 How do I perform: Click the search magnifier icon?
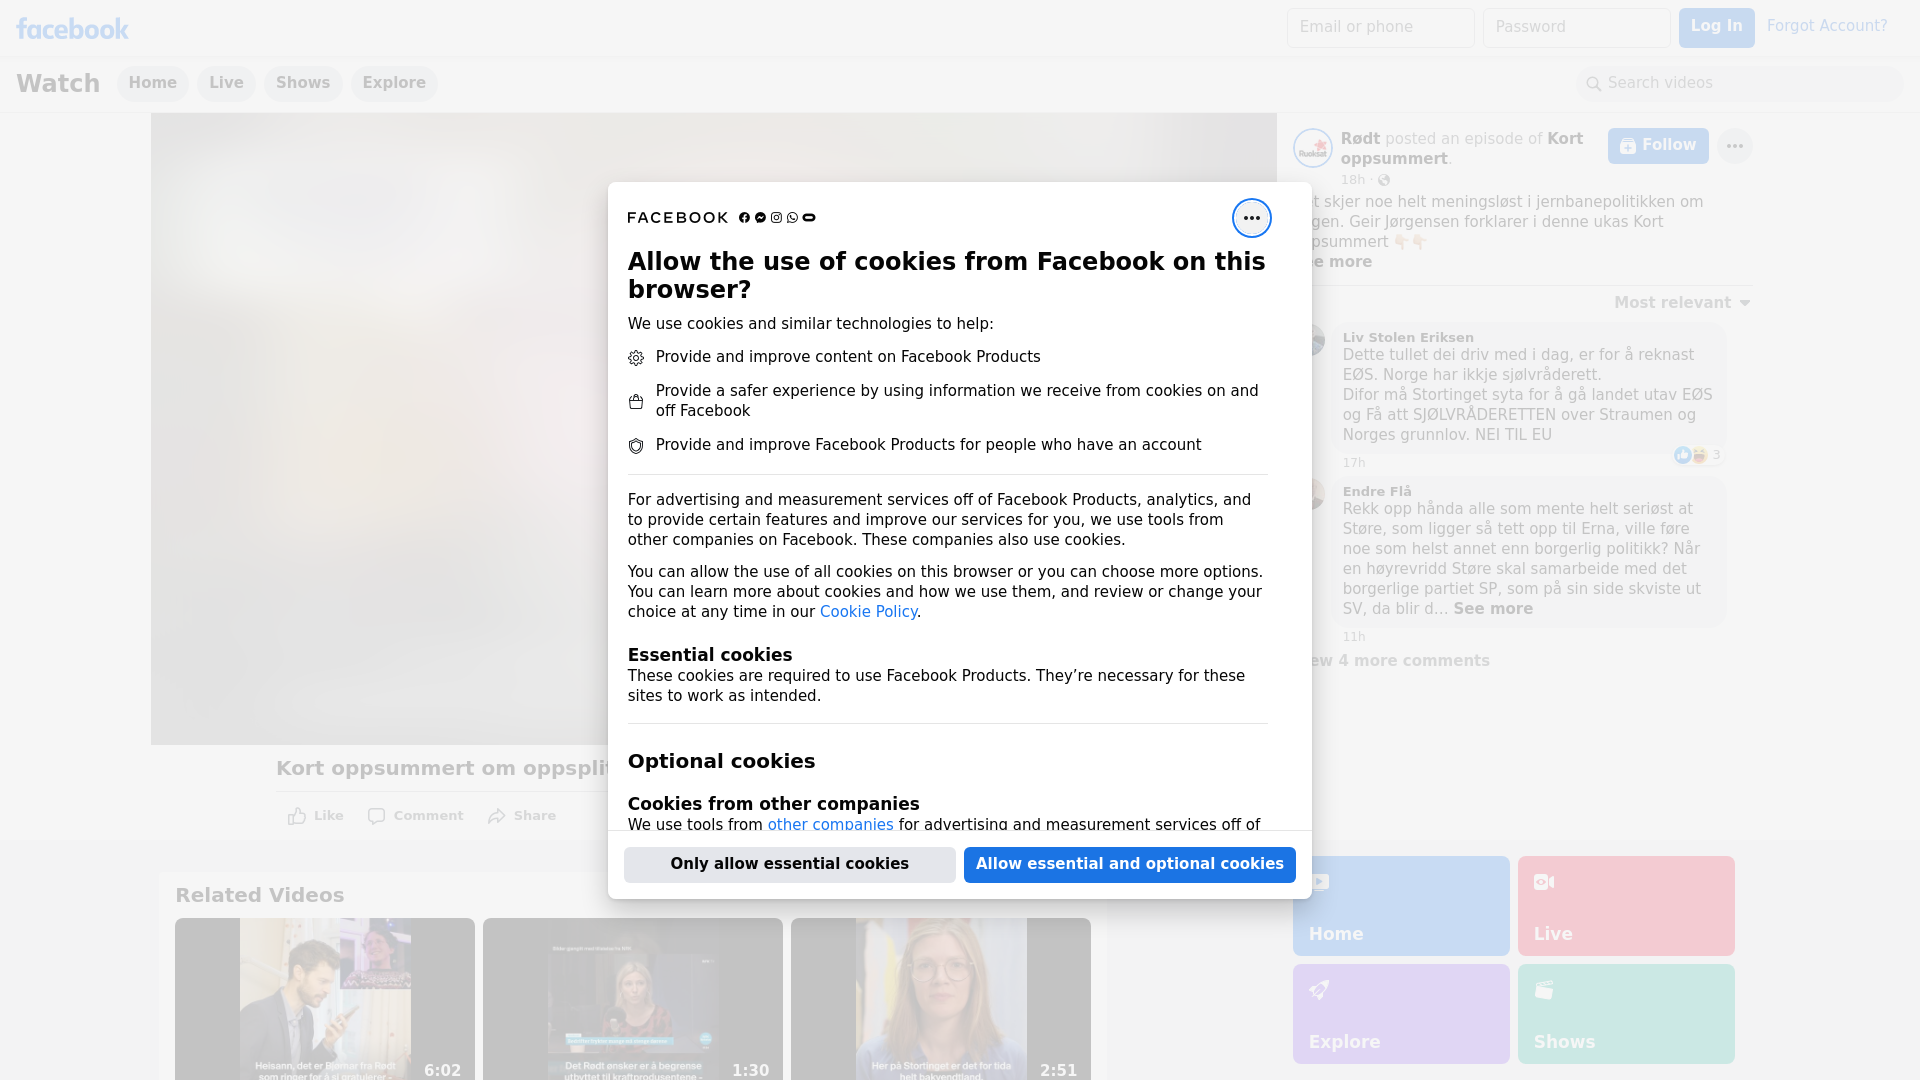click(x=1594, y=84)
